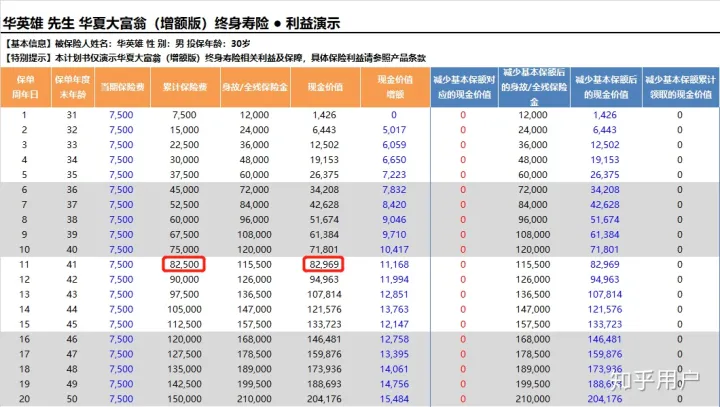Click cash value increase 6,650
The width and height of the screenshot is (720, 407).
[x=394, y=160]
